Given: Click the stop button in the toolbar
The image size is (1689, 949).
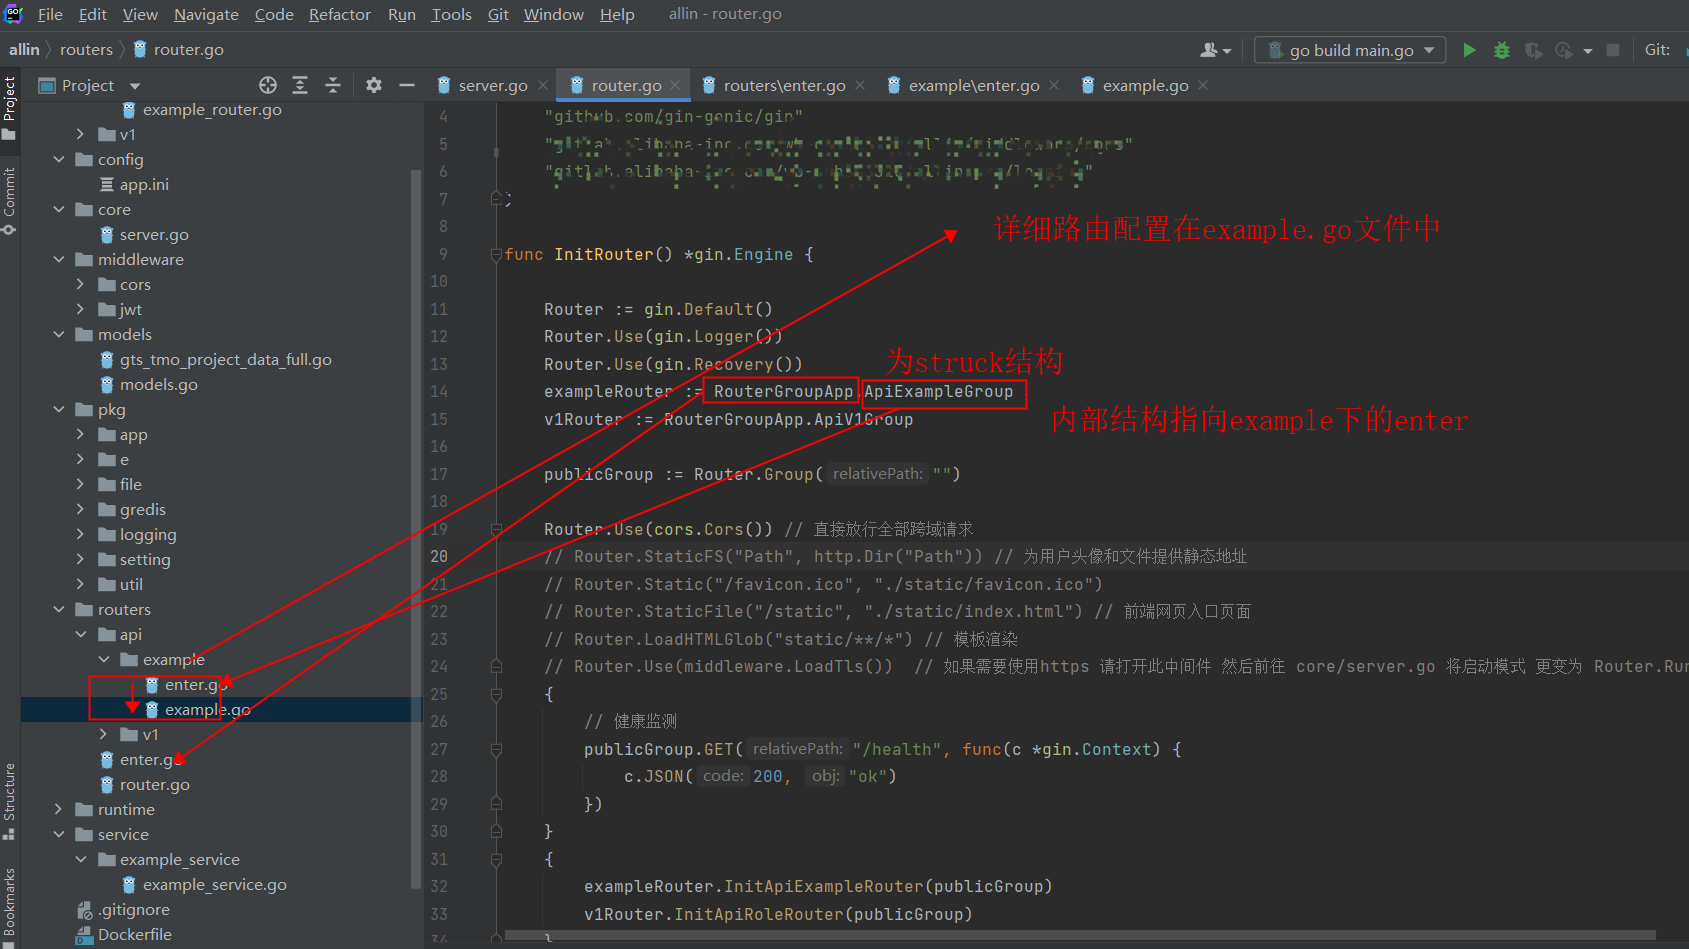Looking at the screenshot, I should (1613, 50).
